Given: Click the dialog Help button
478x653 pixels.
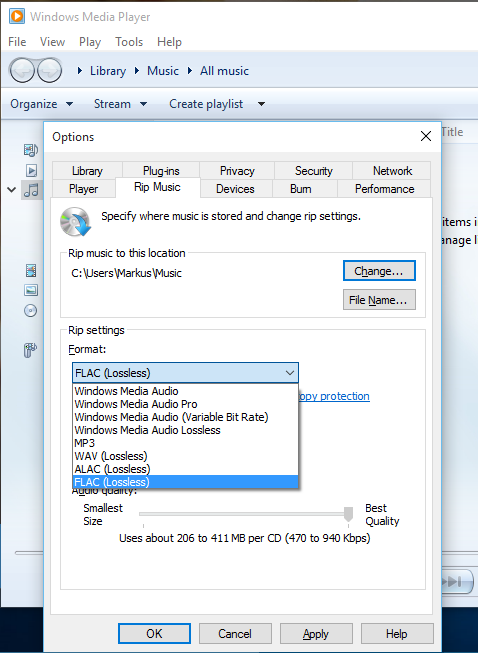Looking at the screenshot, I should [396, 633].
